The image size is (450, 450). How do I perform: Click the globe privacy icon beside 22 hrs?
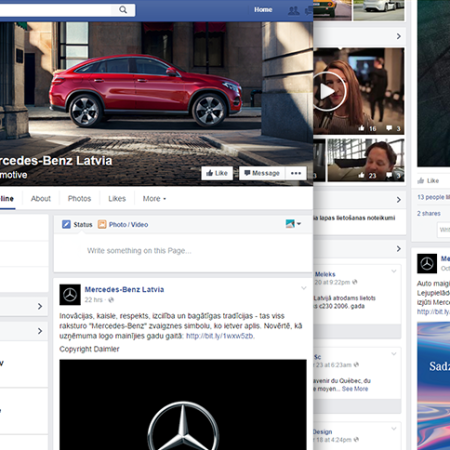111,300
